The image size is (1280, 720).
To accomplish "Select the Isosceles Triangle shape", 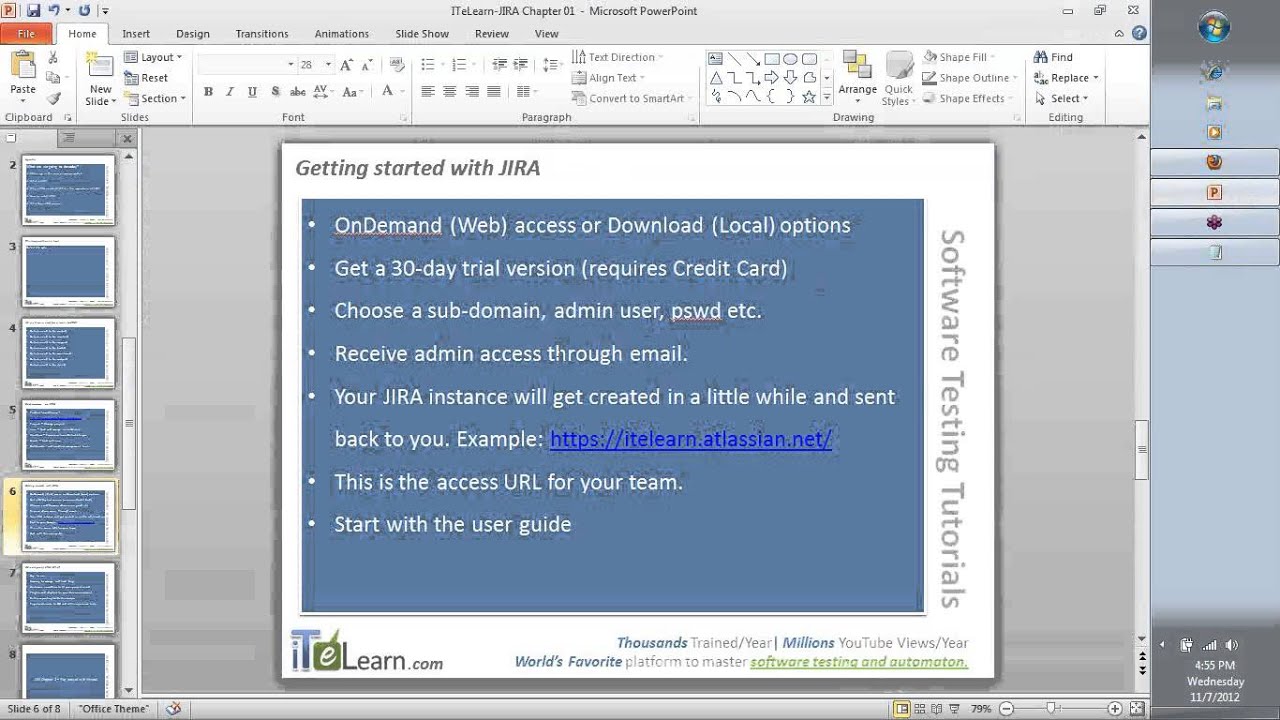I will [x=716, y=77].
